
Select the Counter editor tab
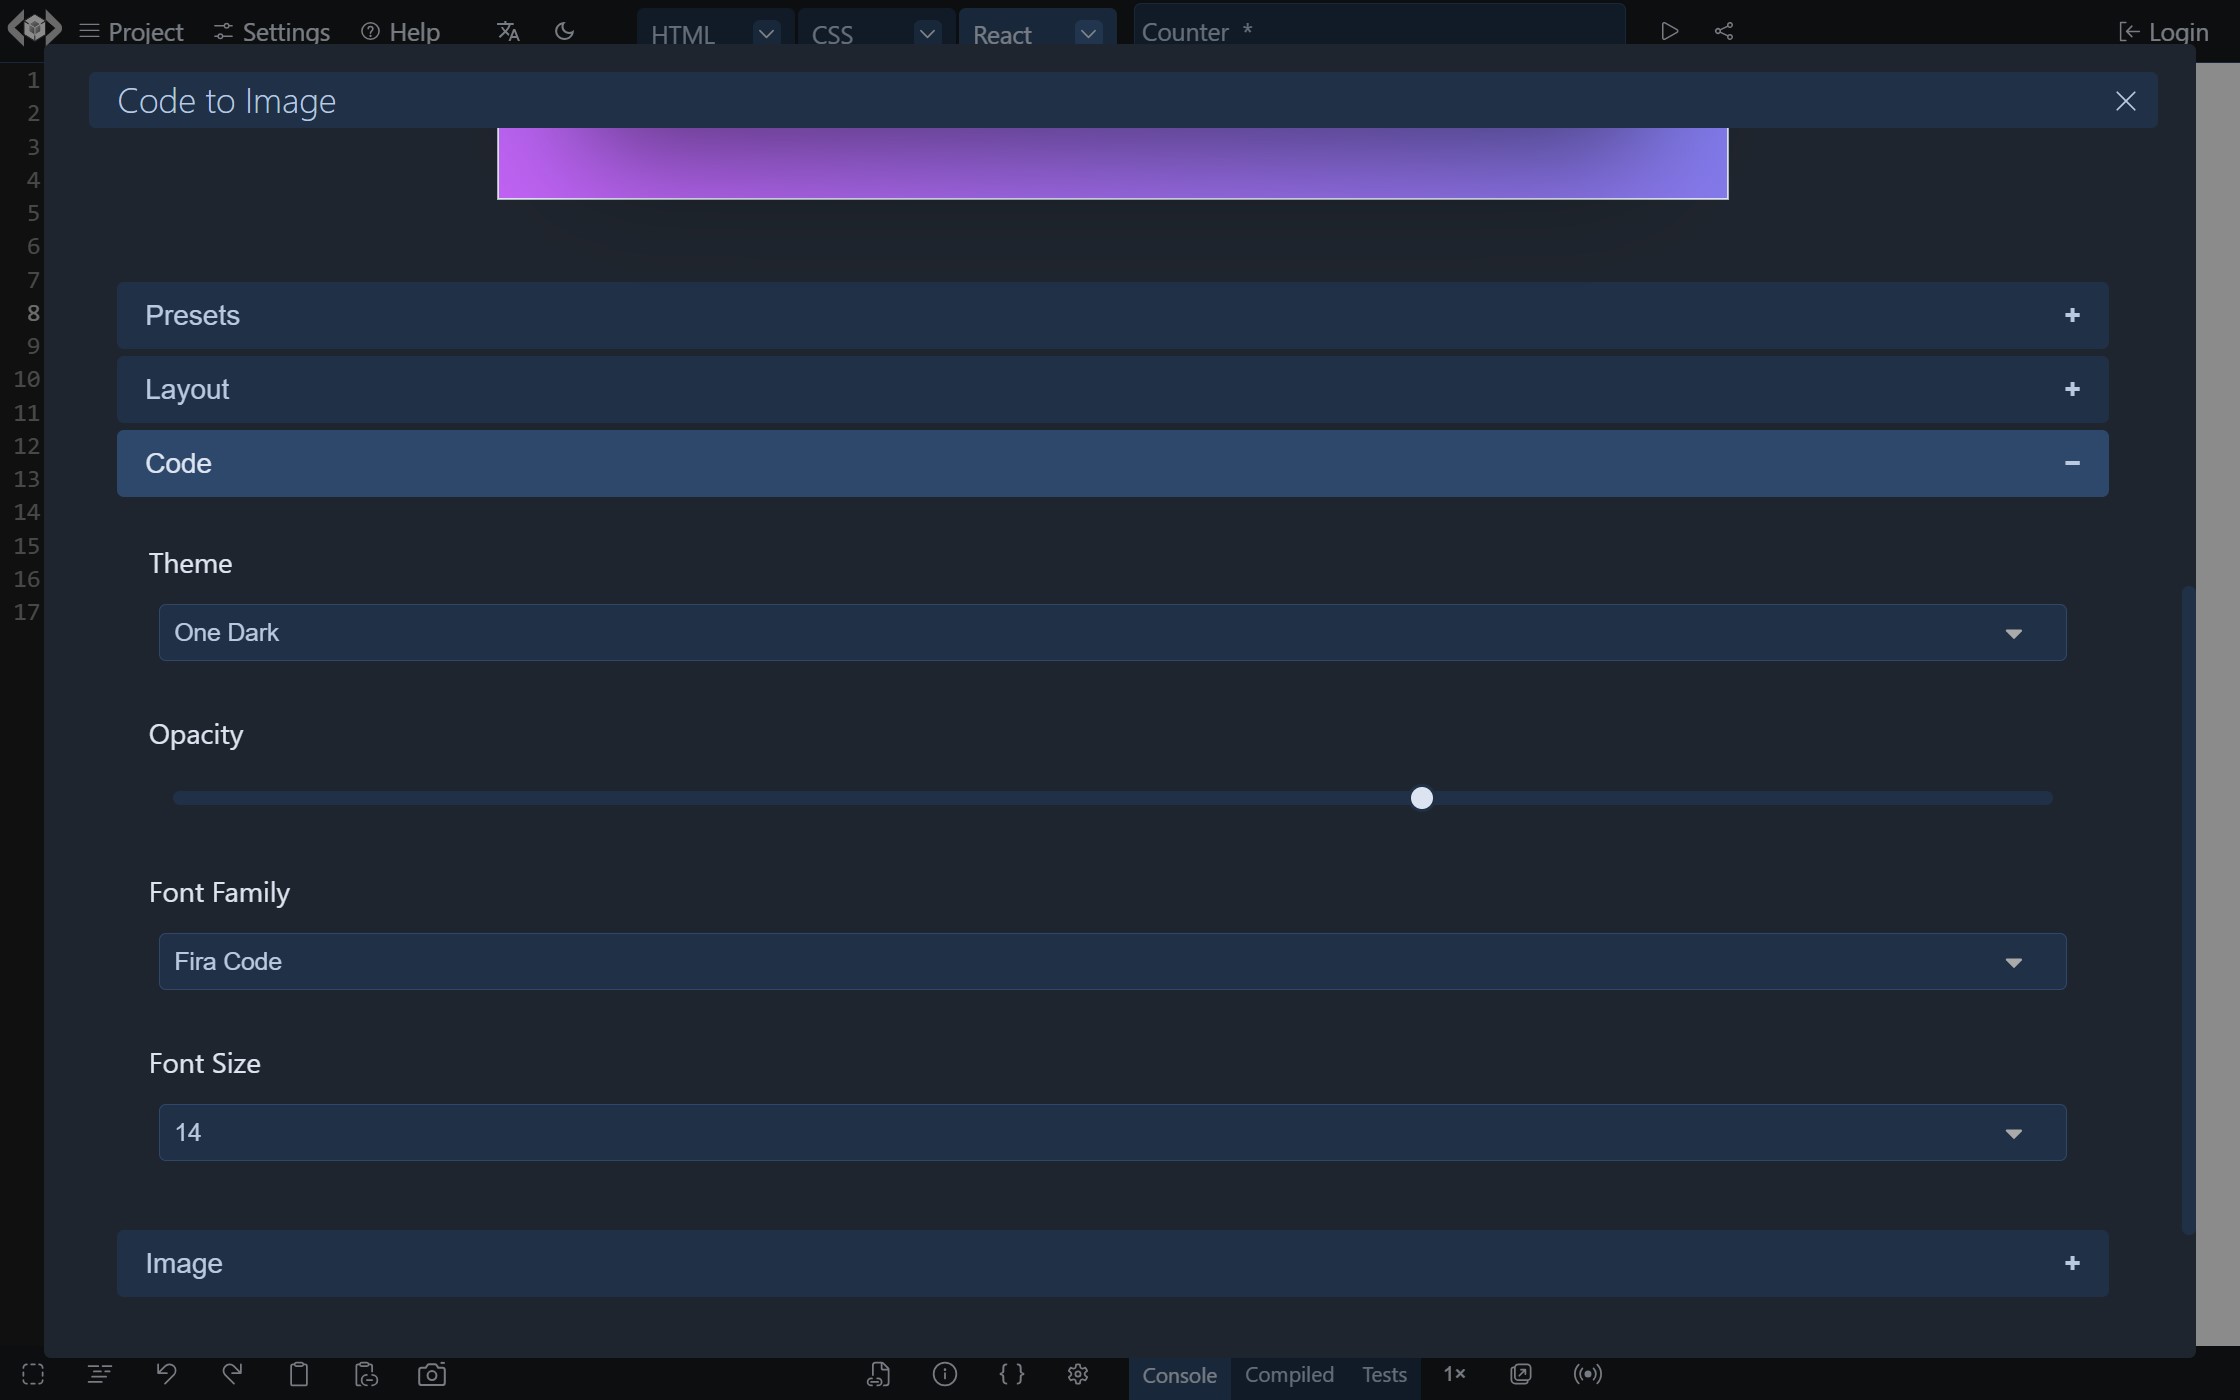1187,31
